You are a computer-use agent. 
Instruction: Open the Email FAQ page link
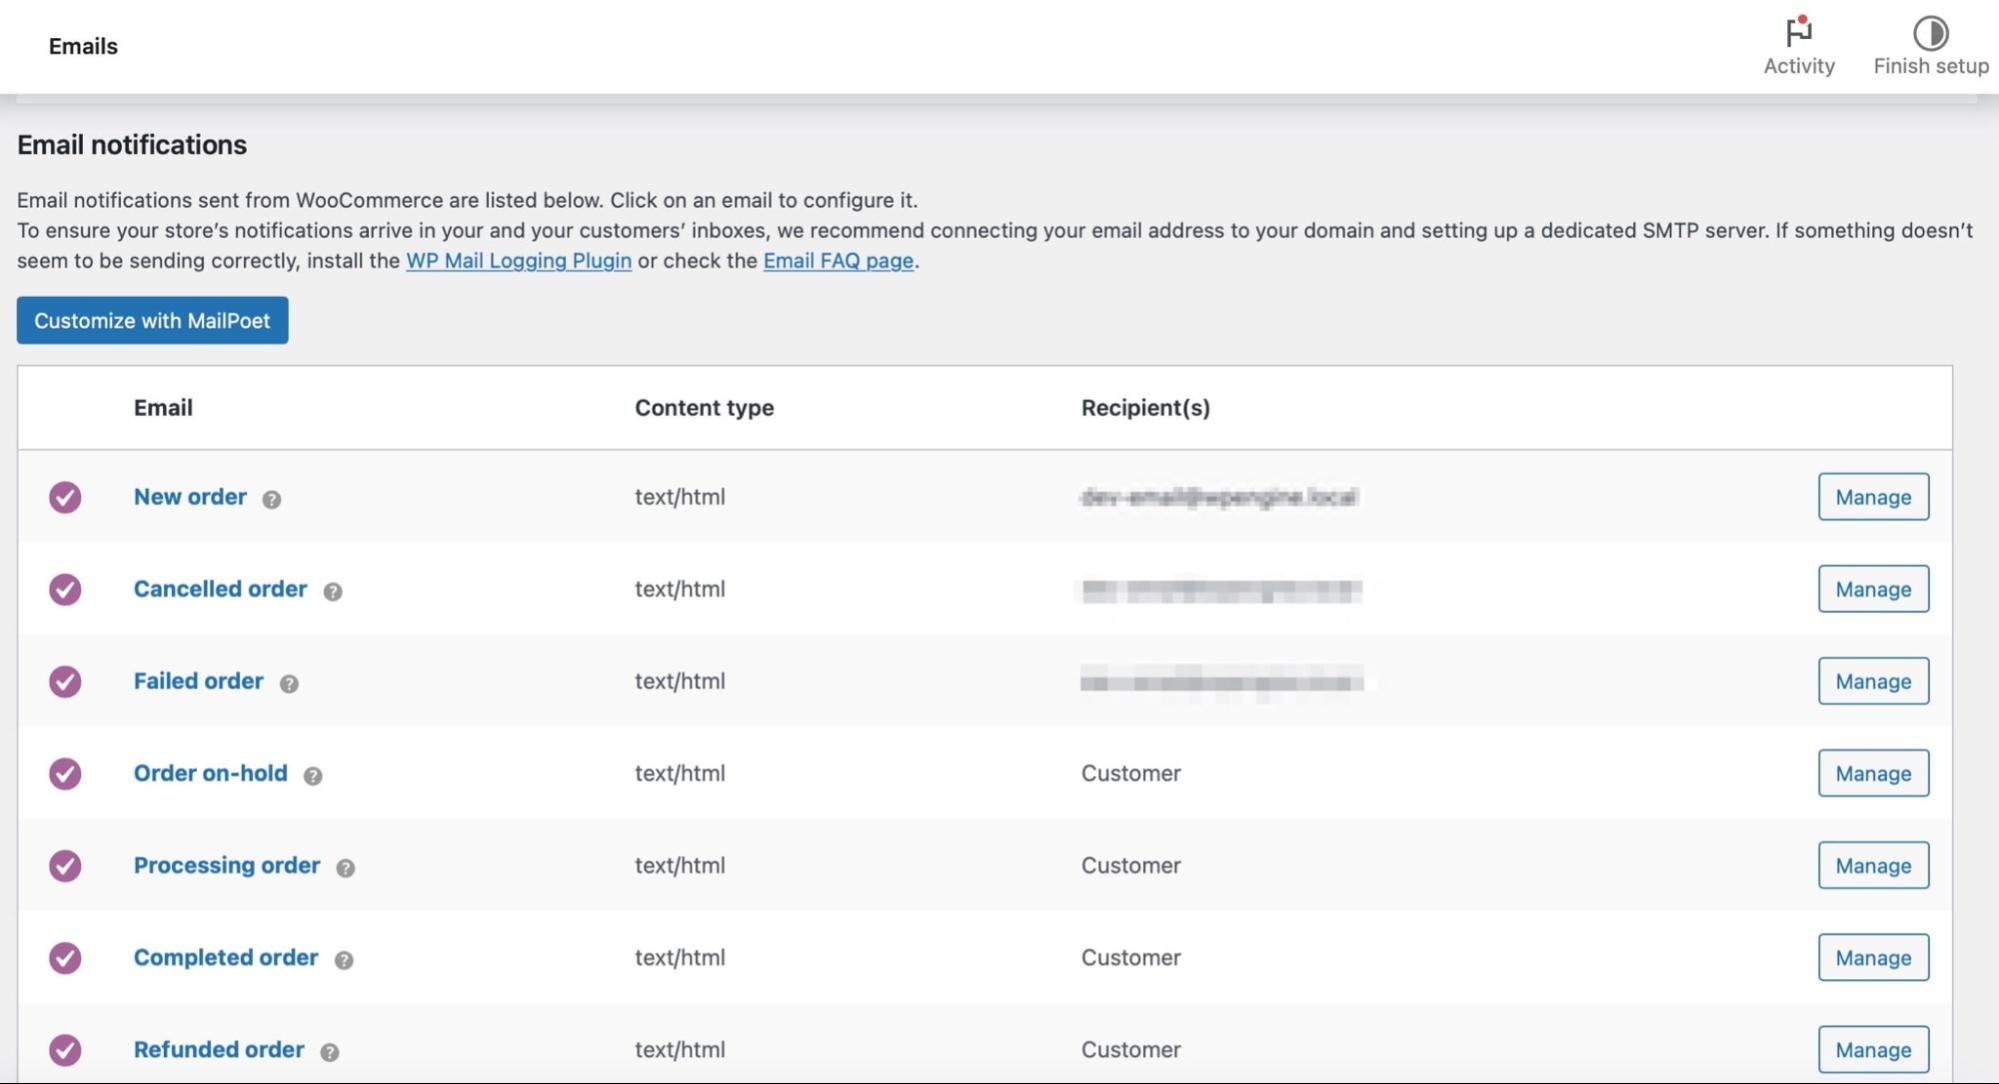837,261
